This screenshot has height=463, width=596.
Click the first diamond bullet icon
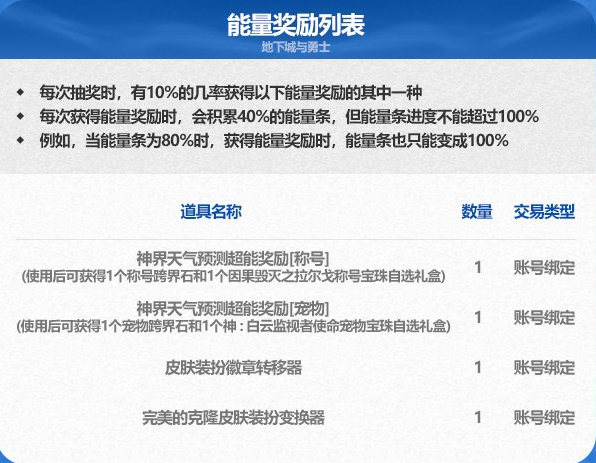(x=20, y=92)
